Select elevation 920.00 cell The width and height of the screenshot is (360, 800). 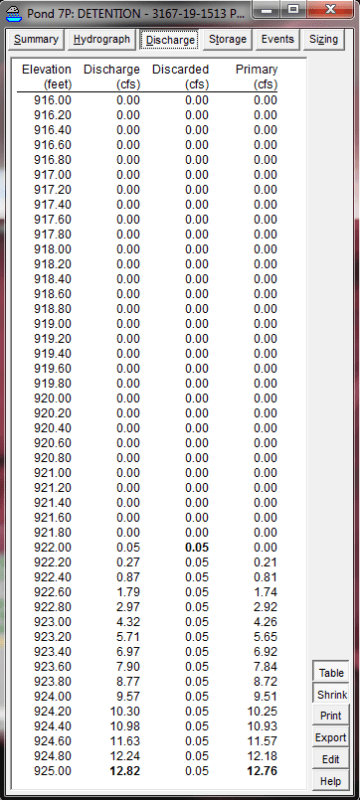point(53,398)
